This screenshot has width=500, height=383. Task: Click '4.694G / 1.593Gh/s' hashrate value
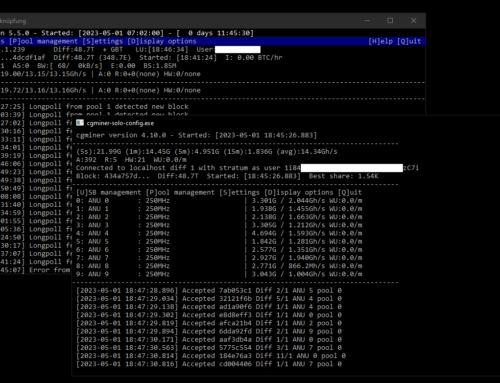[288, 233]
